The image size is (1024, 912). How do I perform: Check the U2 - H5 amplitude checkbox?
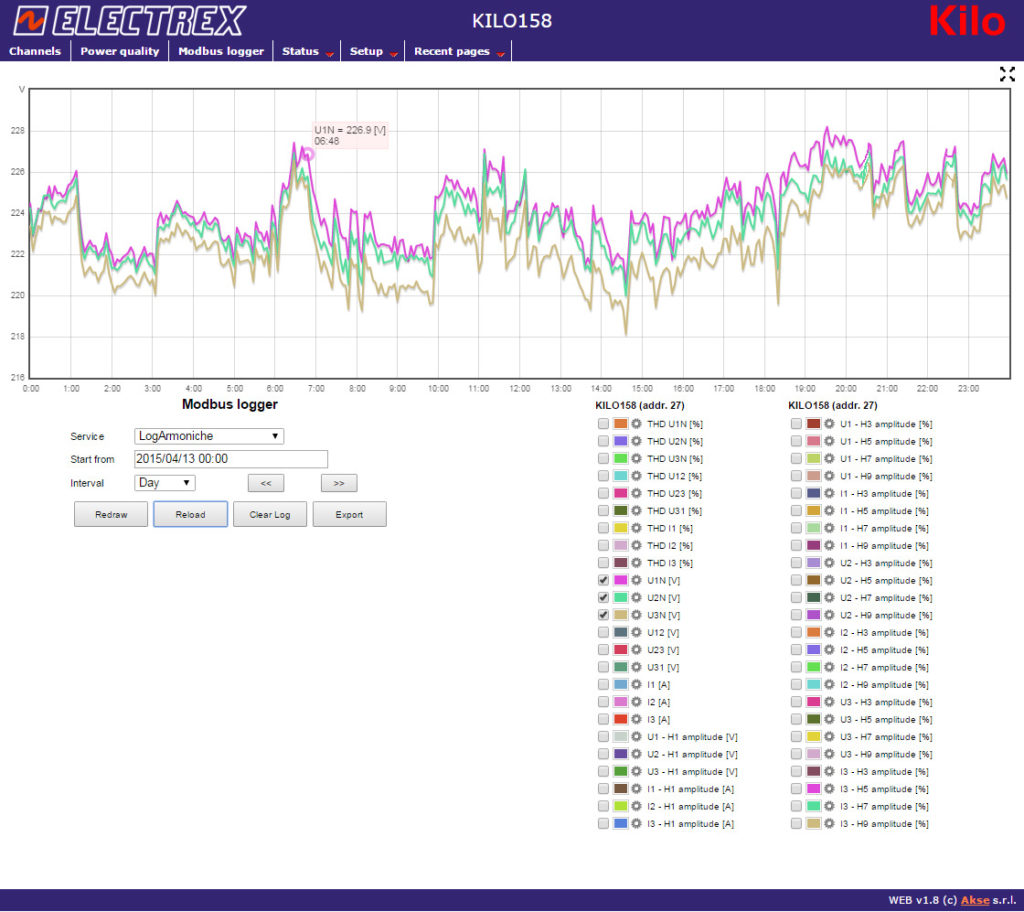(796, 580)
